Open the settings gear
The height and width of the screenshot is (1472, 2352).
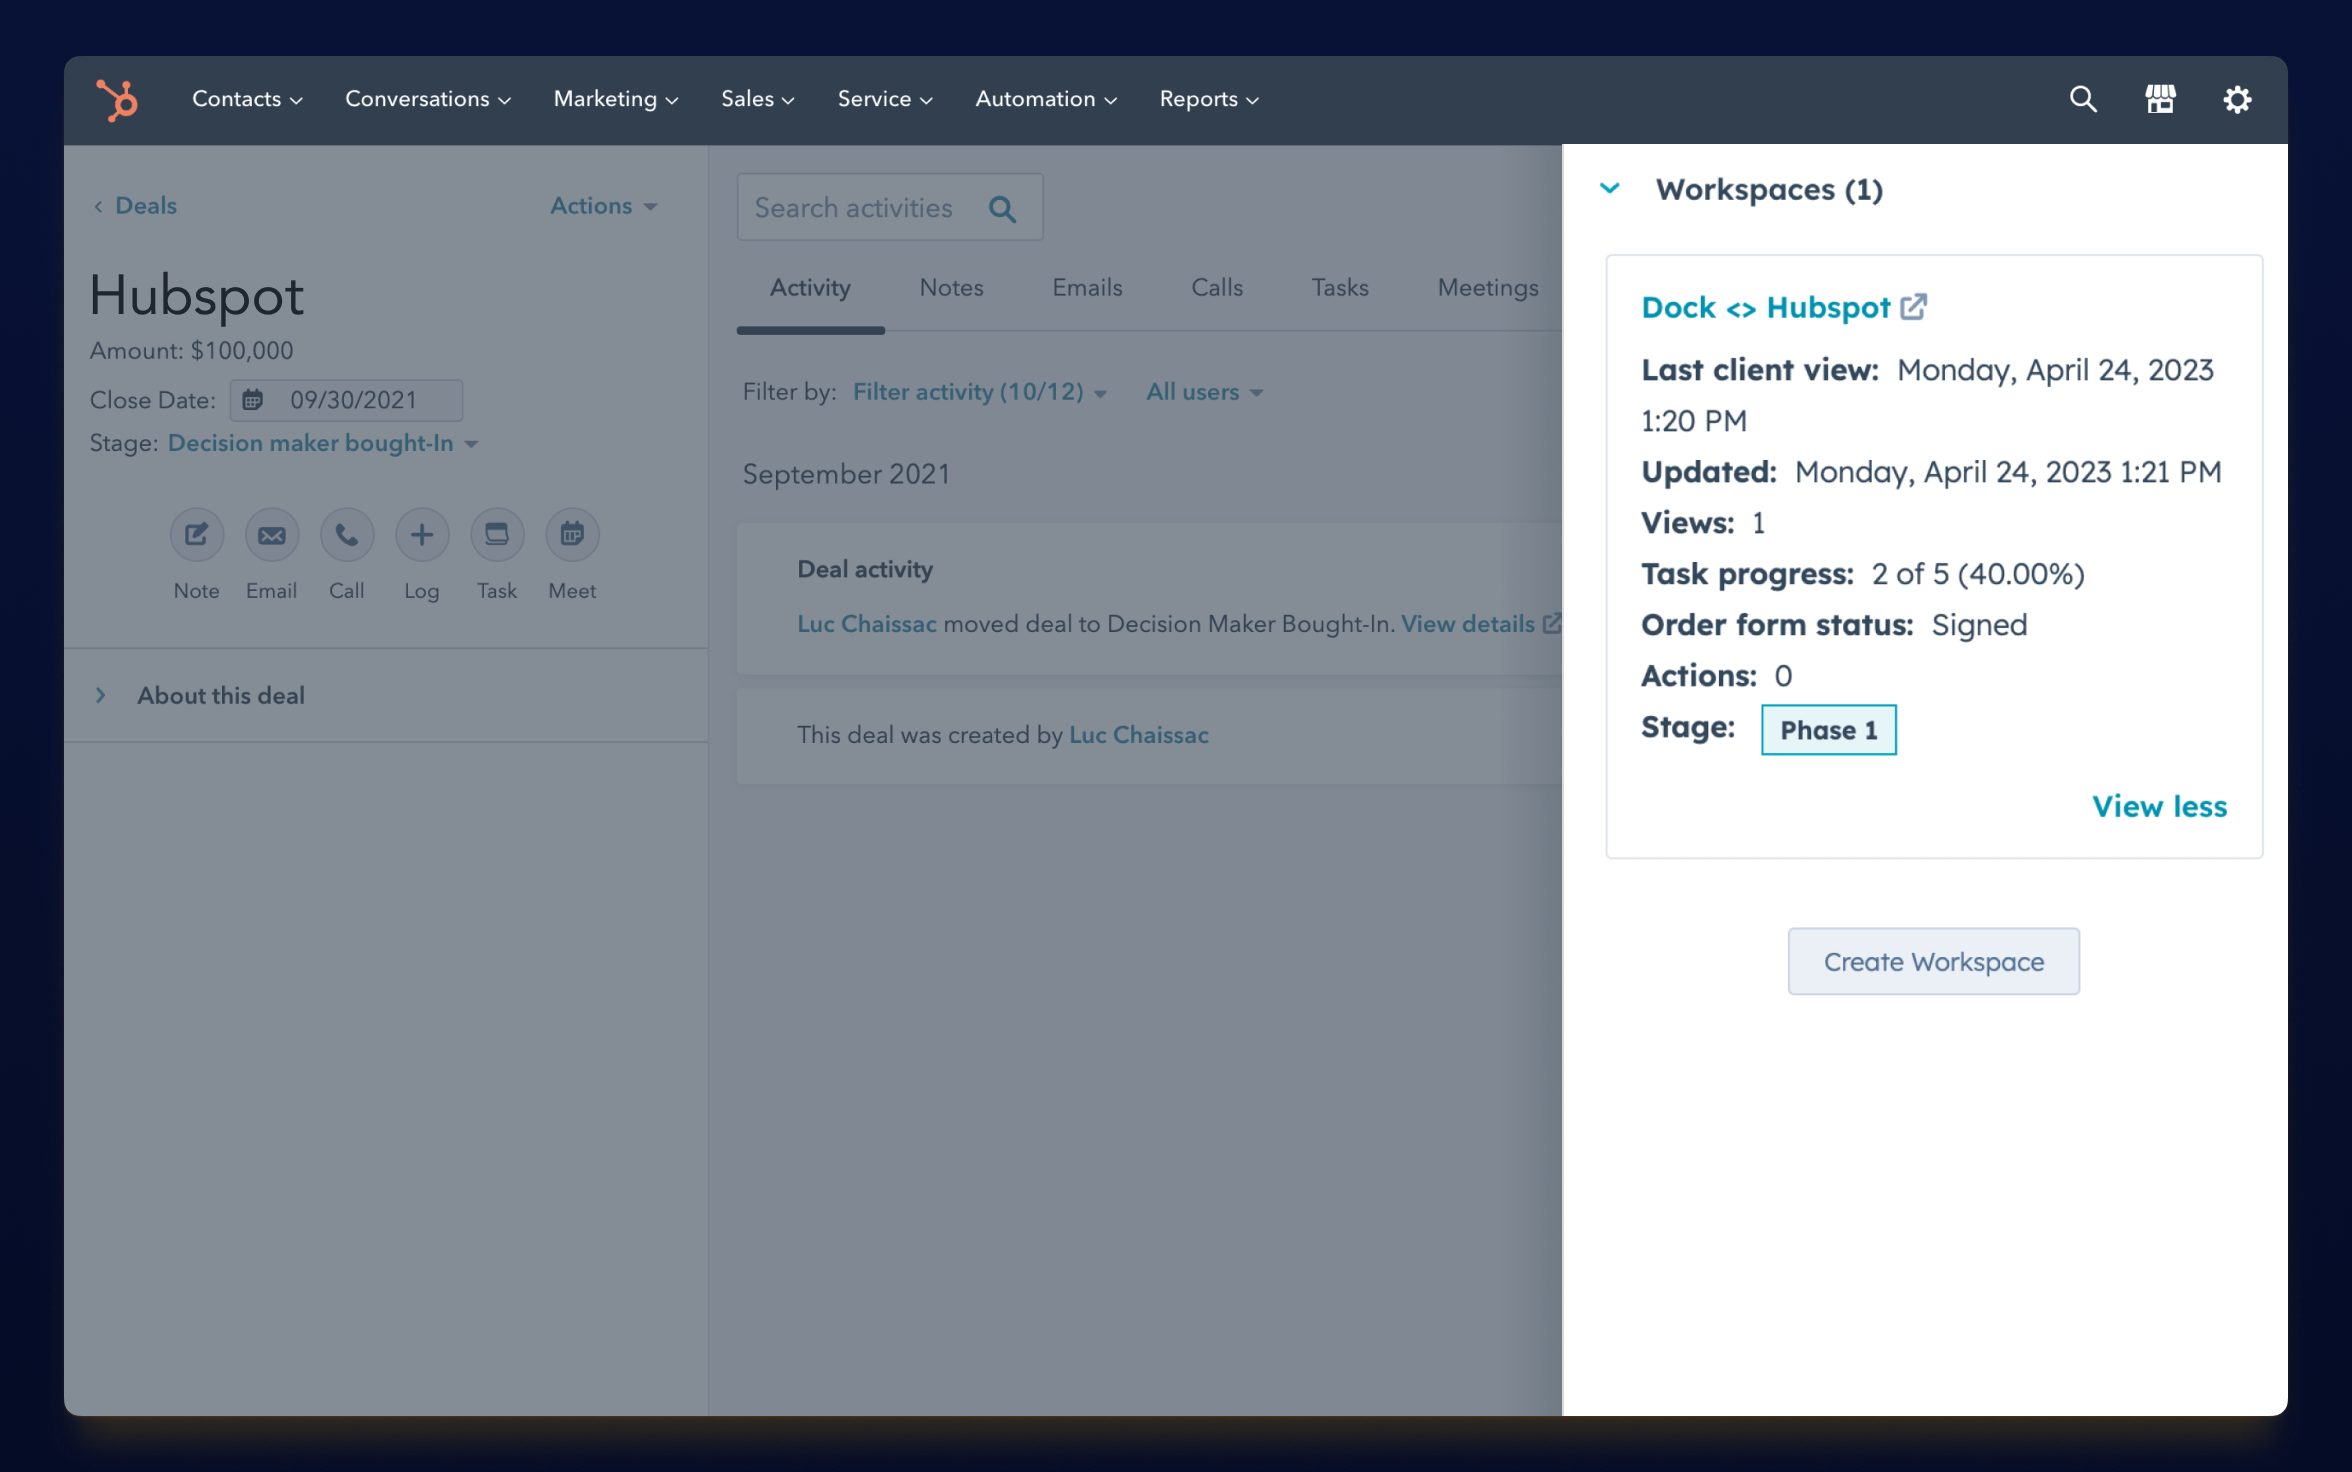[2237, 99]
